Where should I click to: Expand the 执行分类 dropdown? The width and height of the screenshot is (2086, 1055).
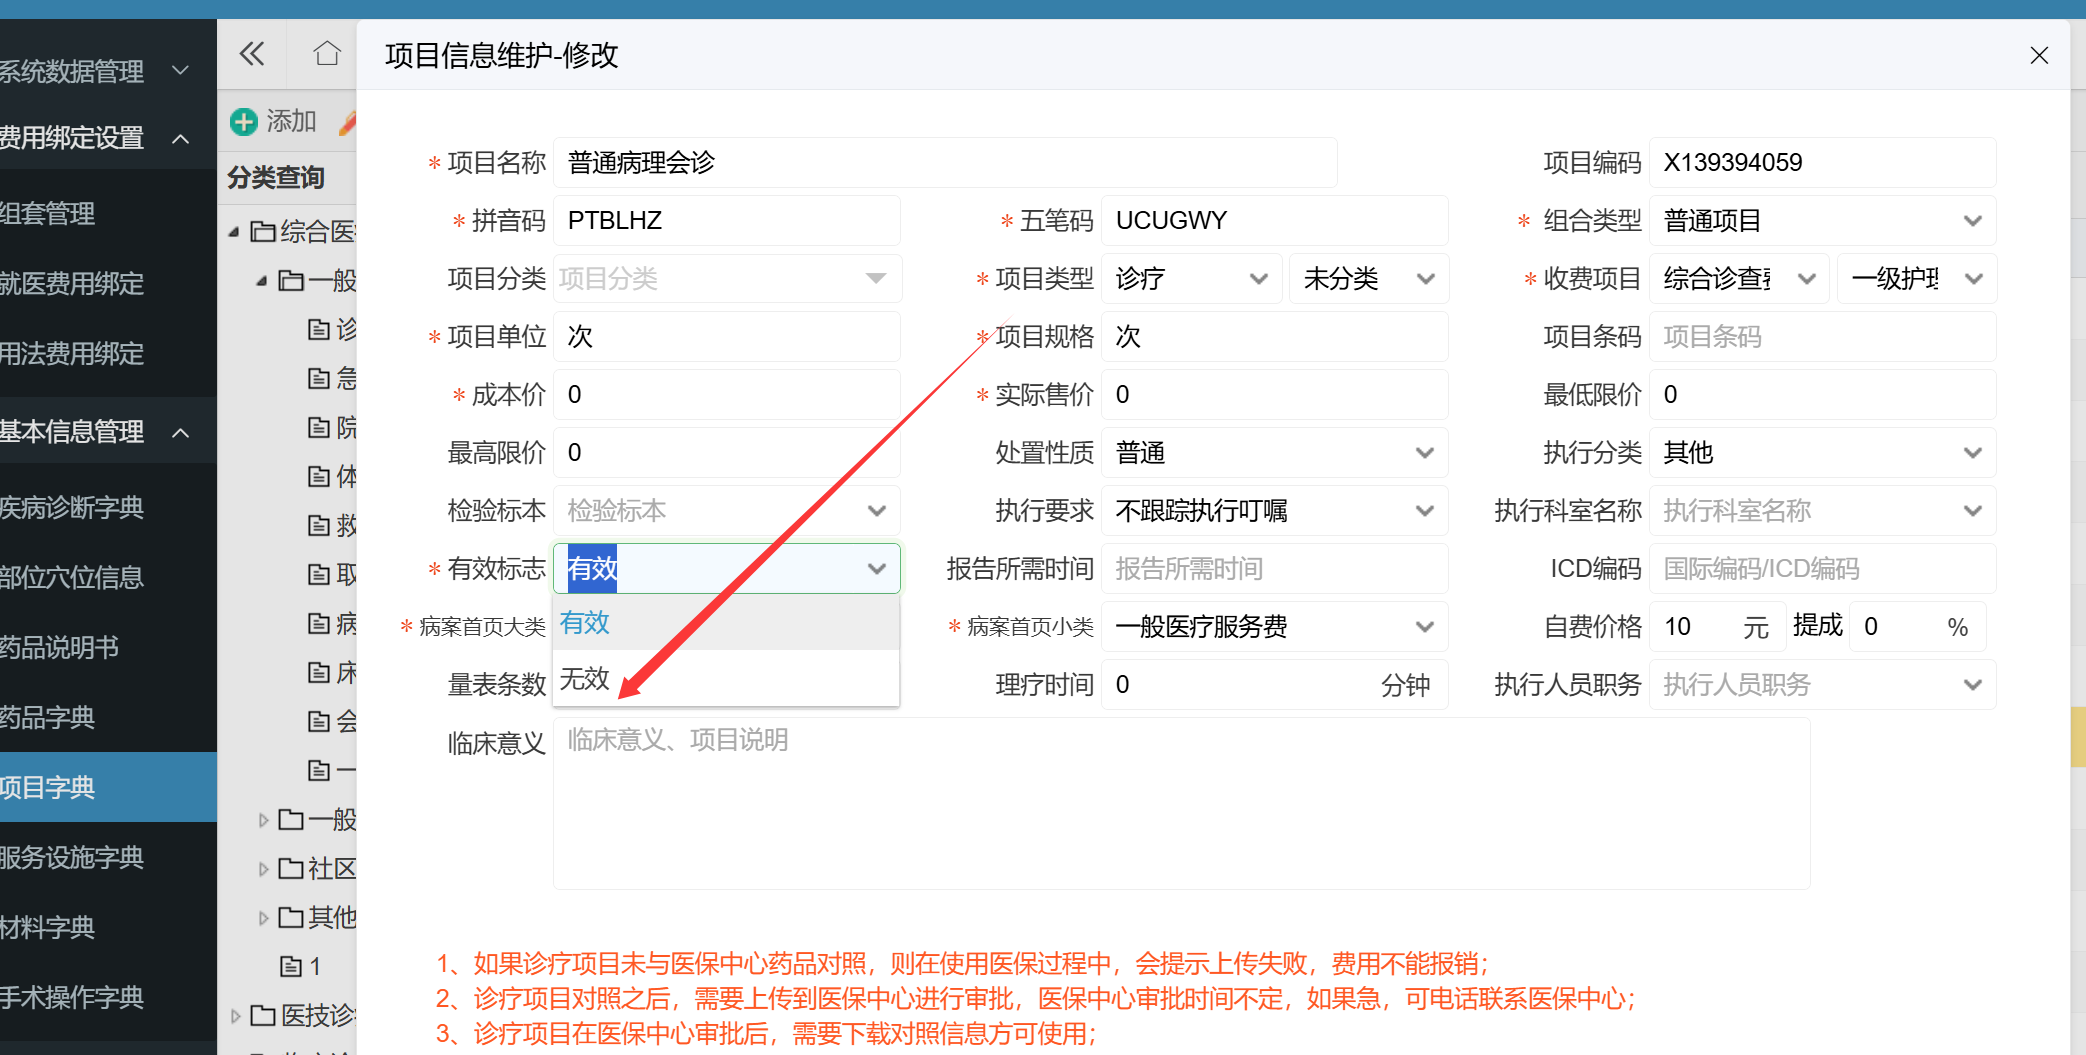pyautogui.click(x=1821, y=453)
